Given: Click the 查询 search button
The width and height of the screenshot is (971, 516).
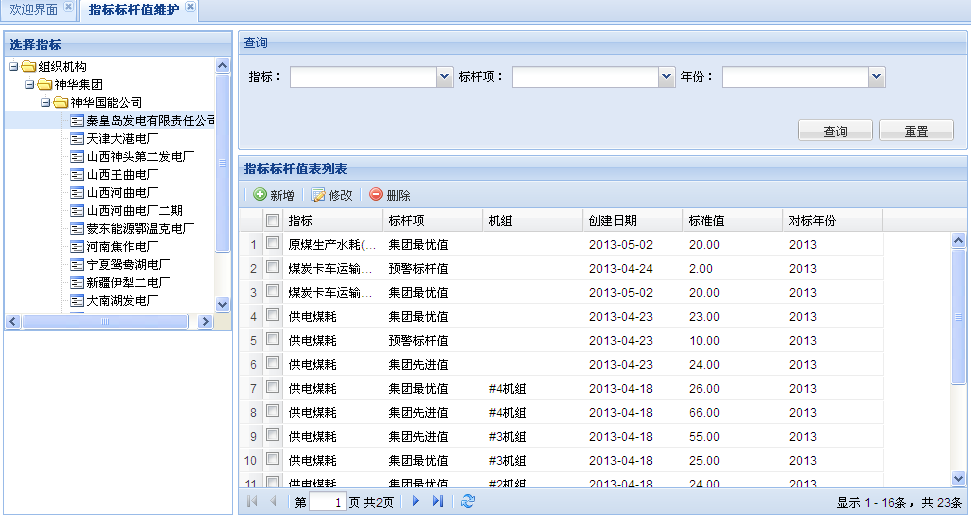Looking at the screenshot, I should [835, 131].
